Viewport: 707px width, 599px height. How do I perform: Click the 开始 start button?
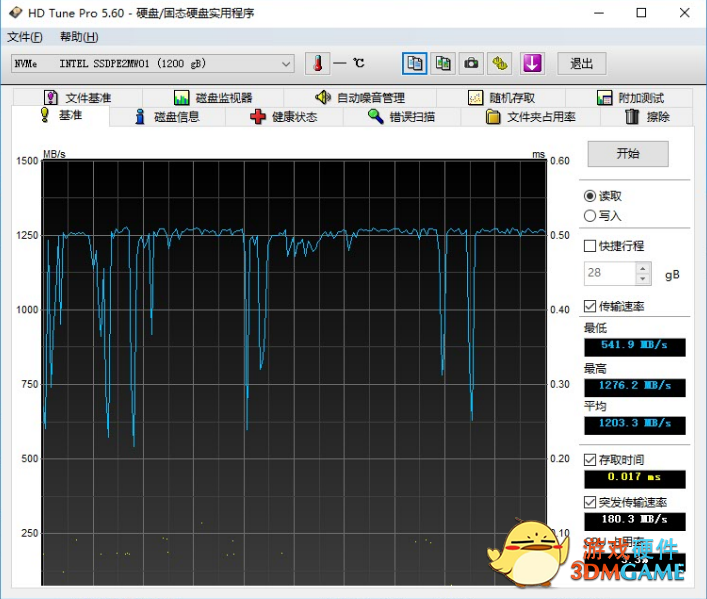tap(628, 154)
